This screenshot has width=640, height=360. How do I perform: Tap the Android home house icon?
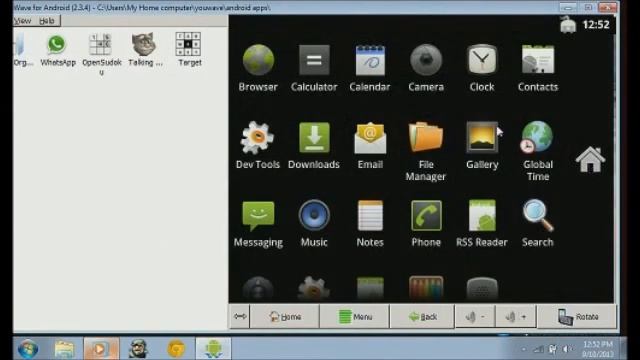pyautogui.click(x=590, y=160)
